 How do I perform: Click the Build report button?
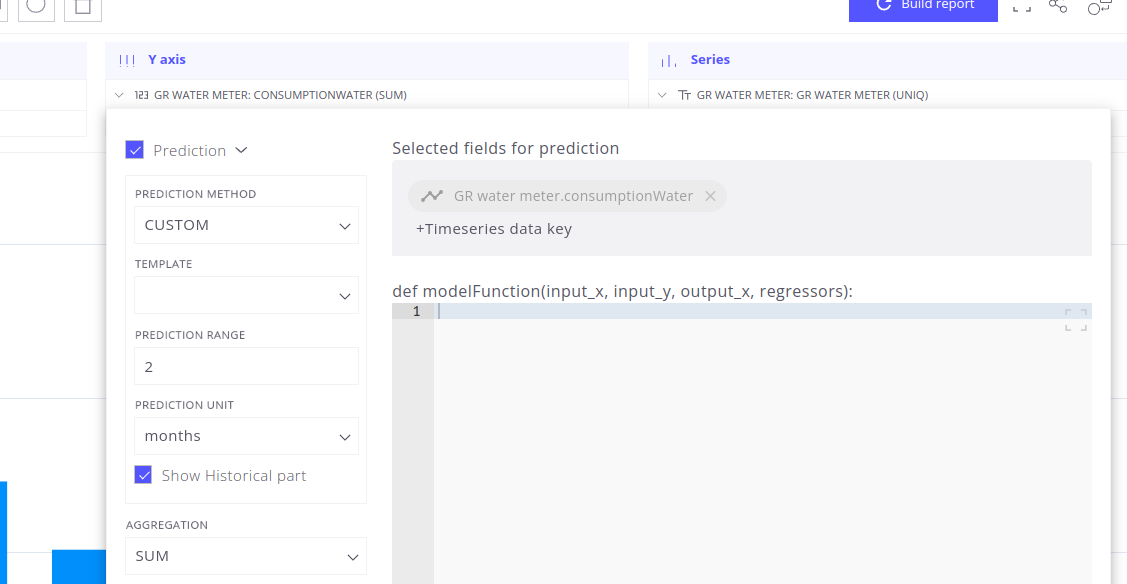923,7
